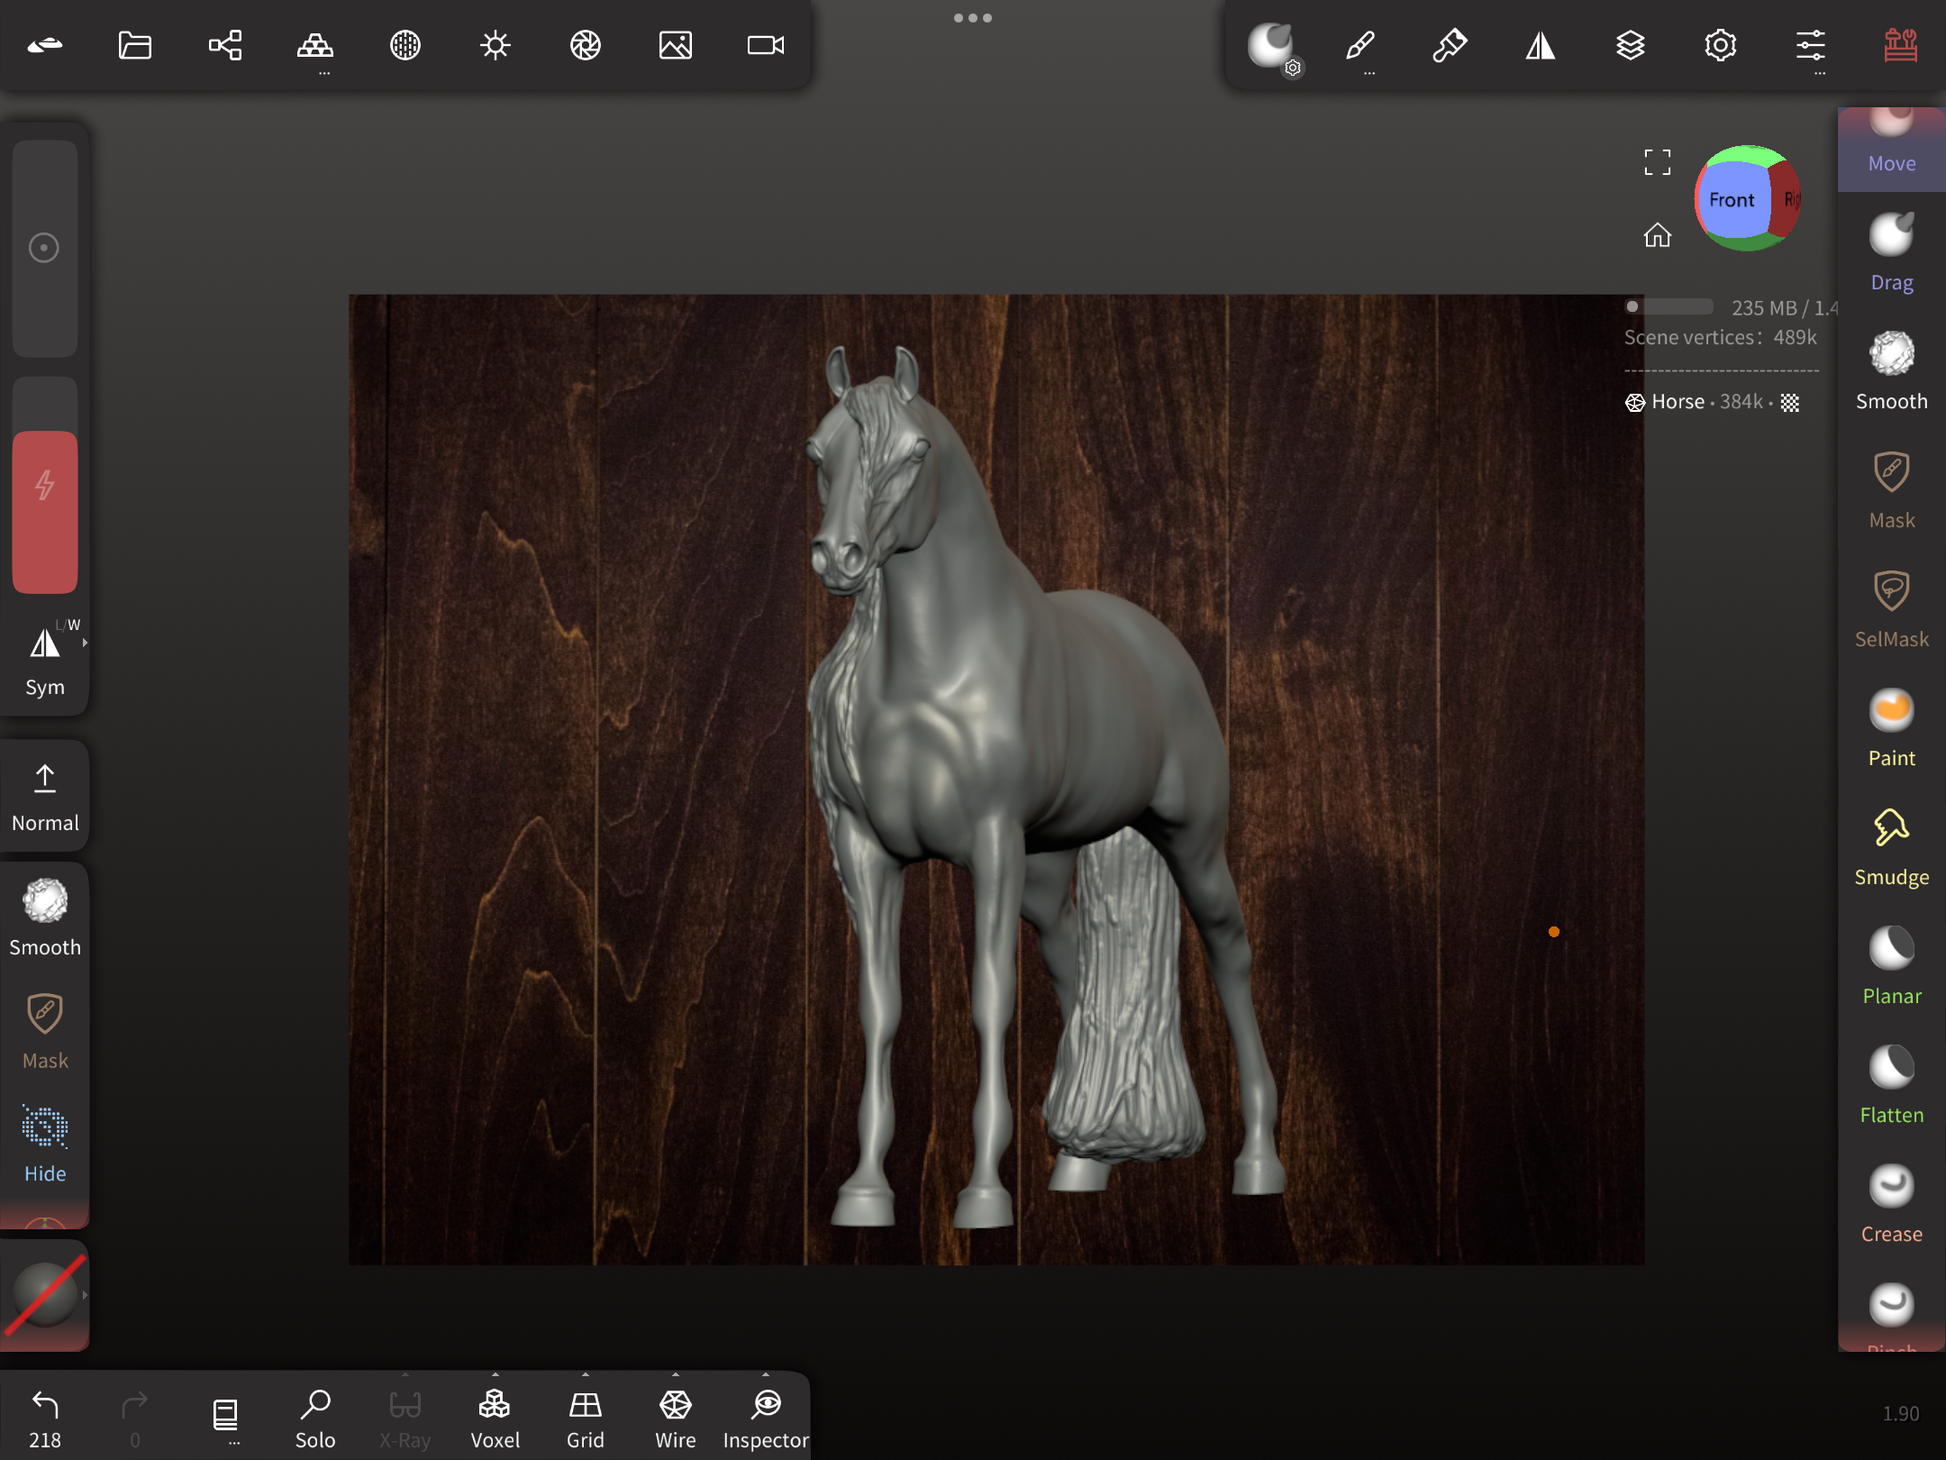Viewport: 1946px width, 1460px height.
Task: Open the Topology menu icon
Action: (315, 46)
